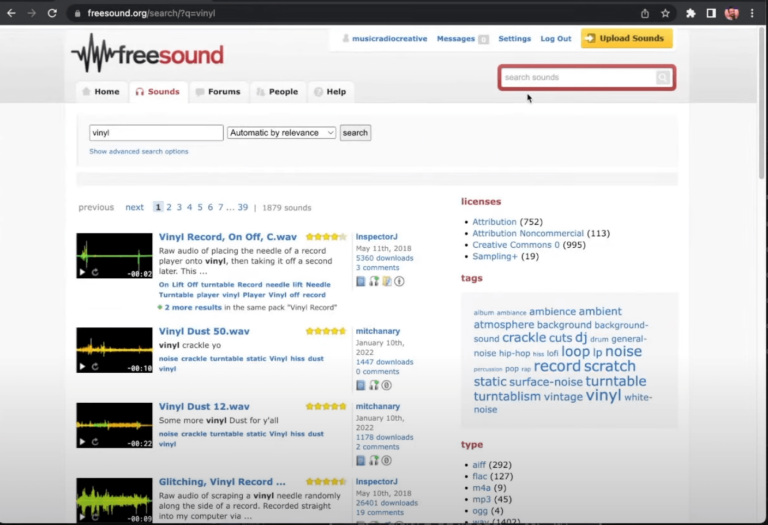
Task: Click 5360 downloads link
Action: 384,258
